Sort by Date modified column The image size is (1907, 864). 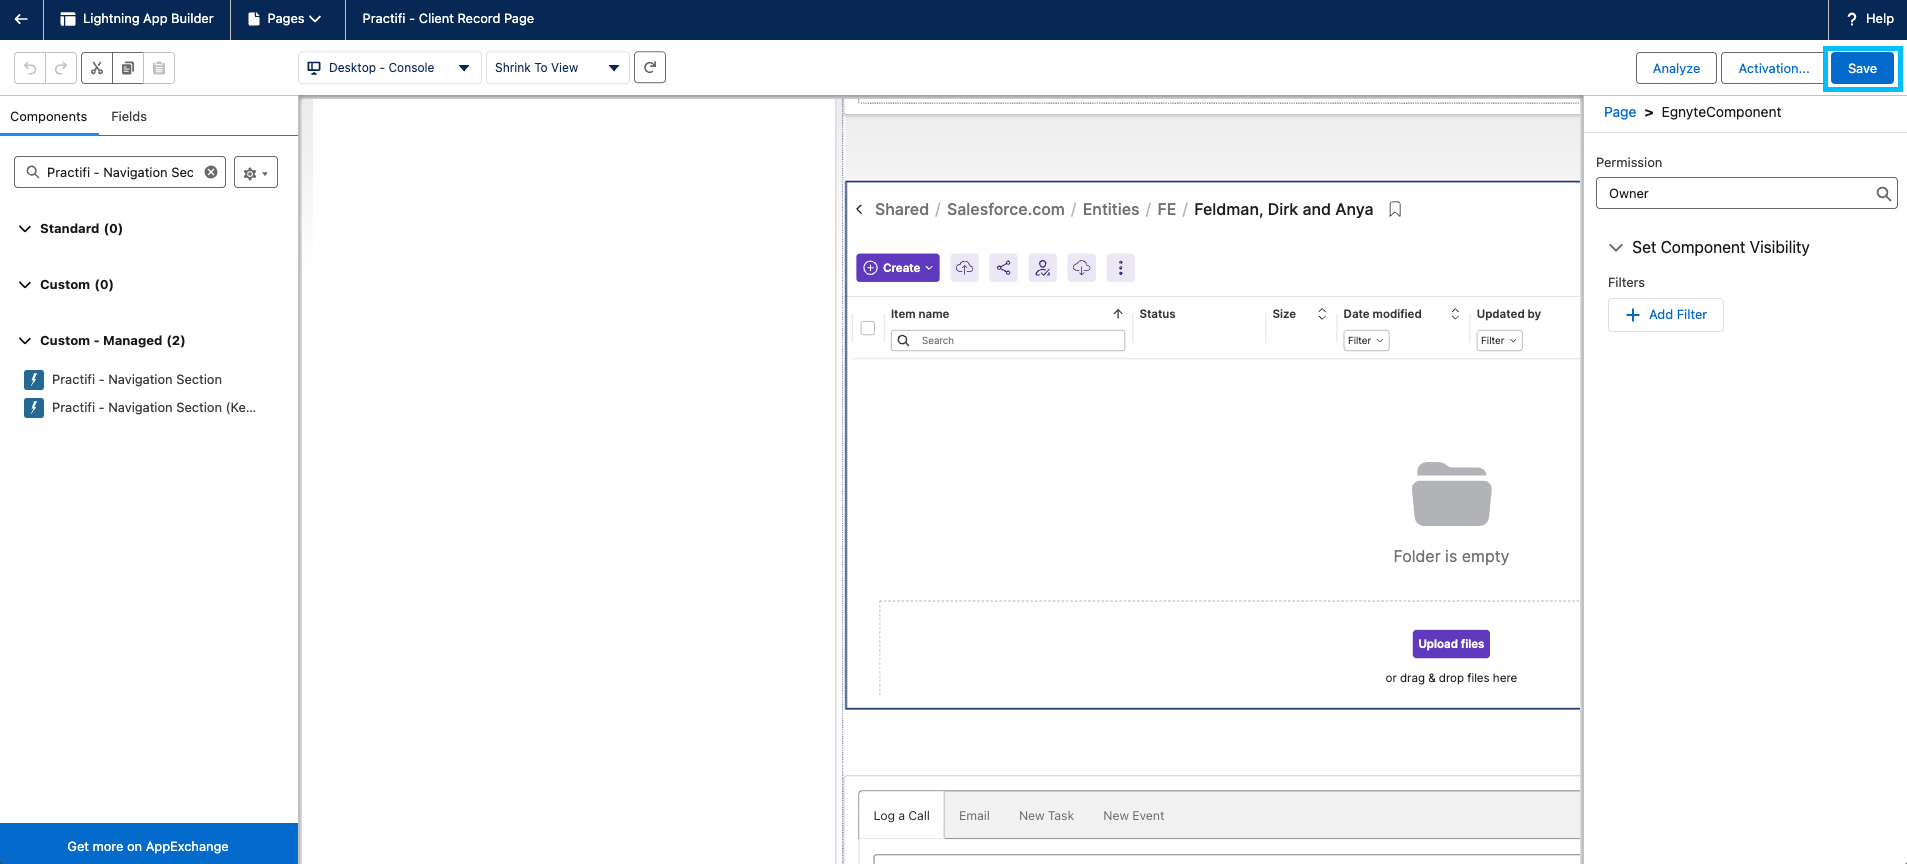click(x=1455, y=314)
